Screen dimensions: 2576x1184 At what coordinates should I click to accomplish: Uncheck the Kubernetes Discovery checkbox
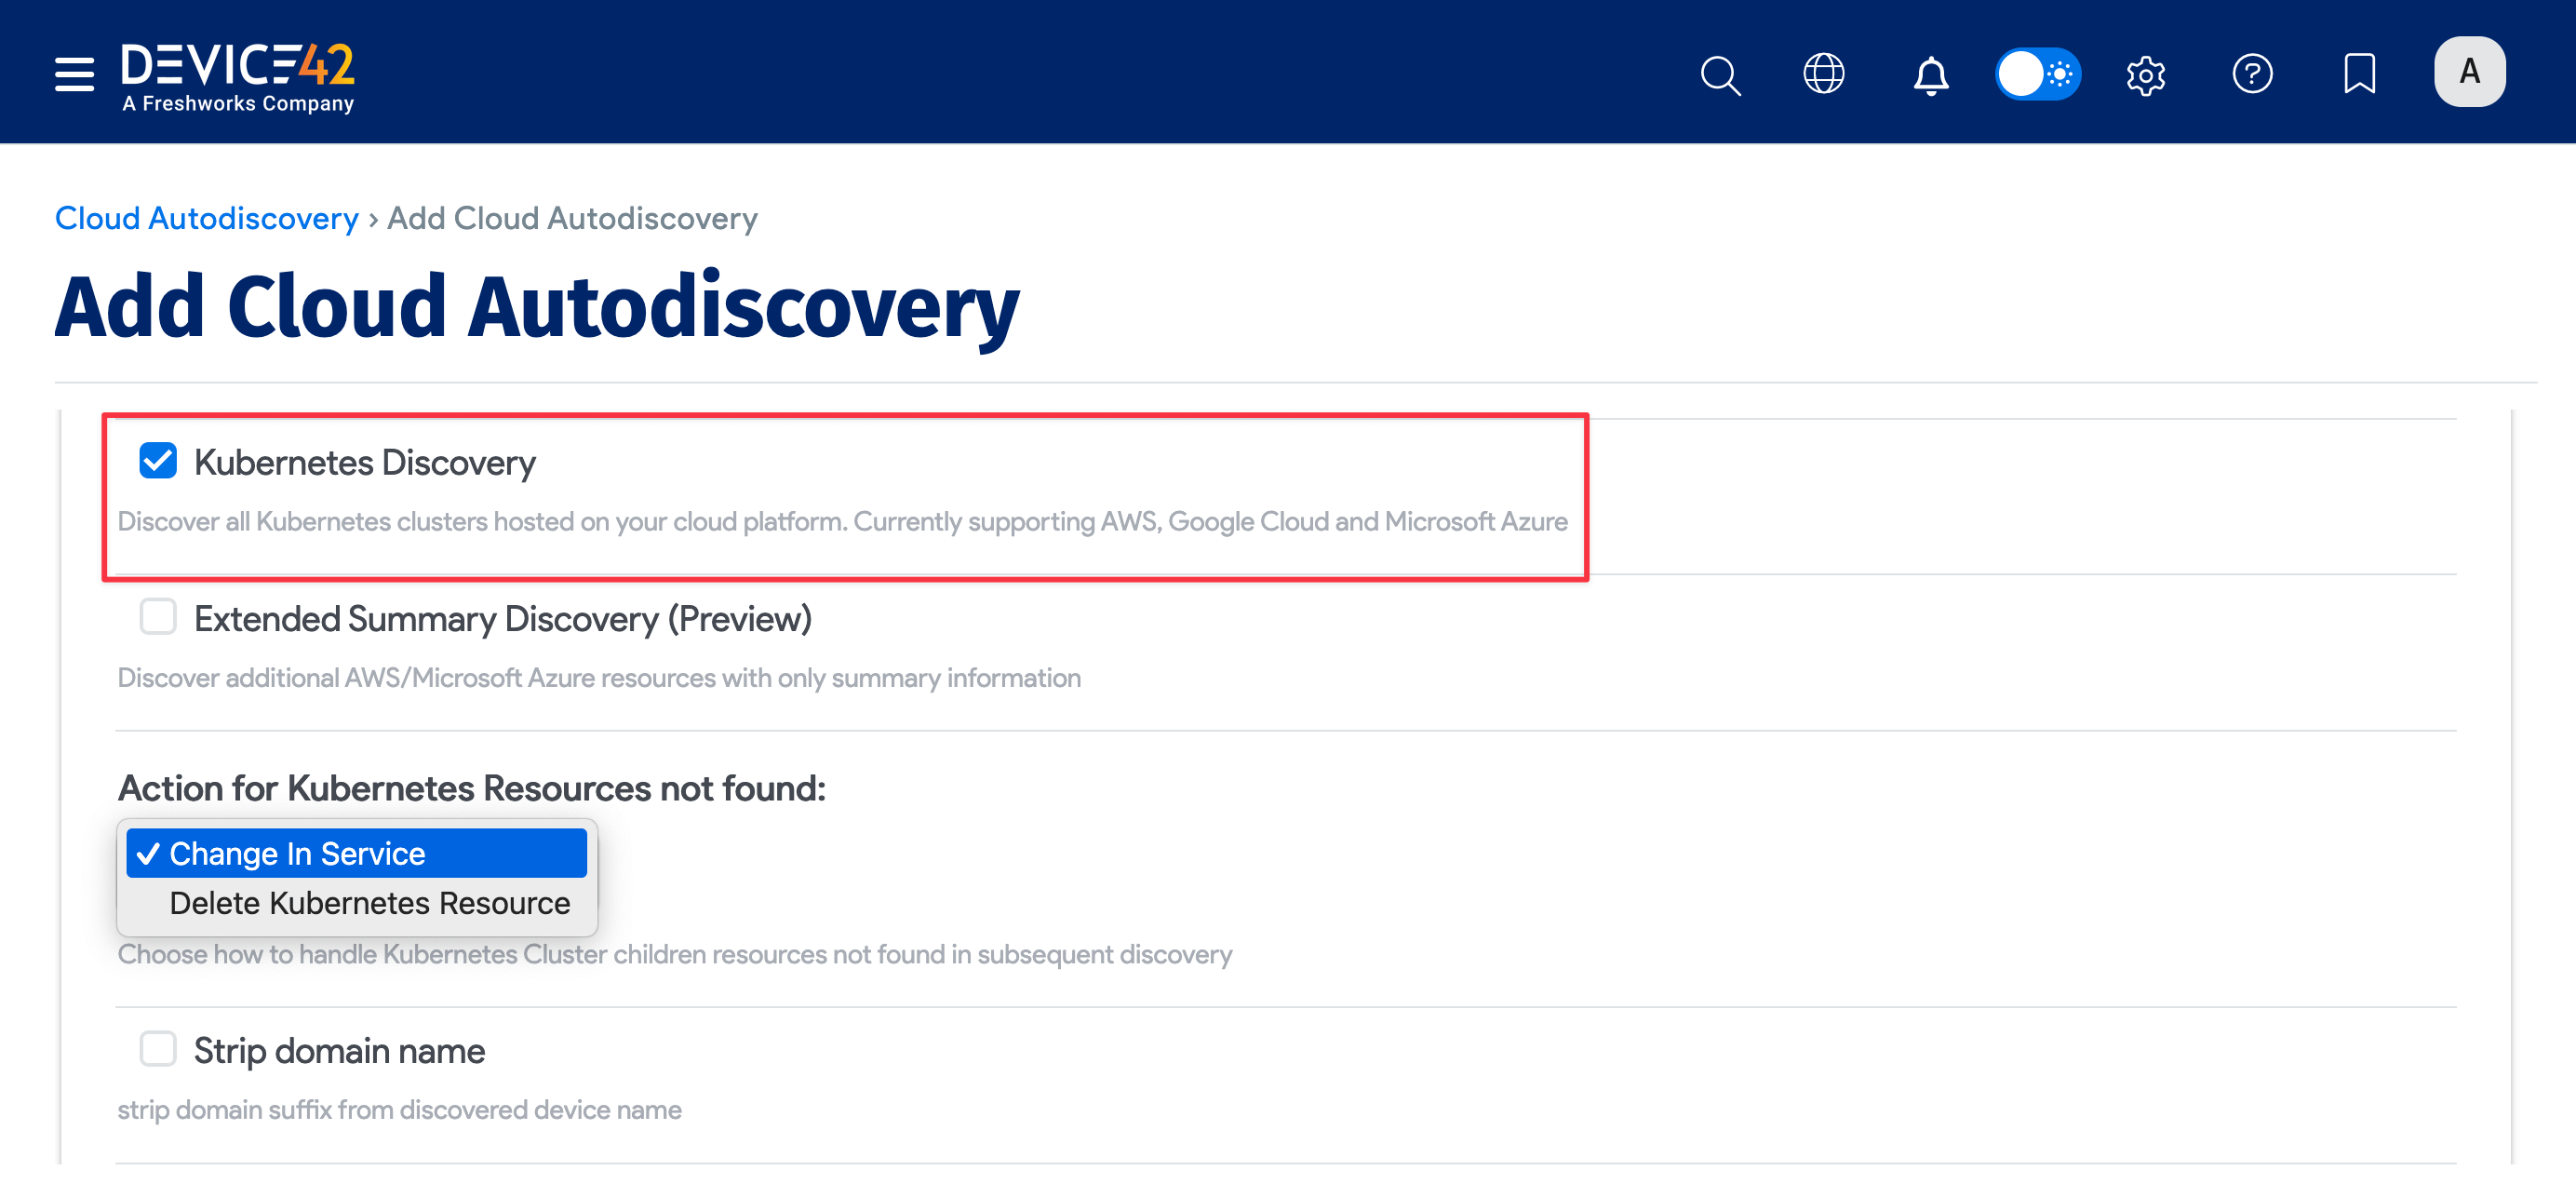coord(157,461)
